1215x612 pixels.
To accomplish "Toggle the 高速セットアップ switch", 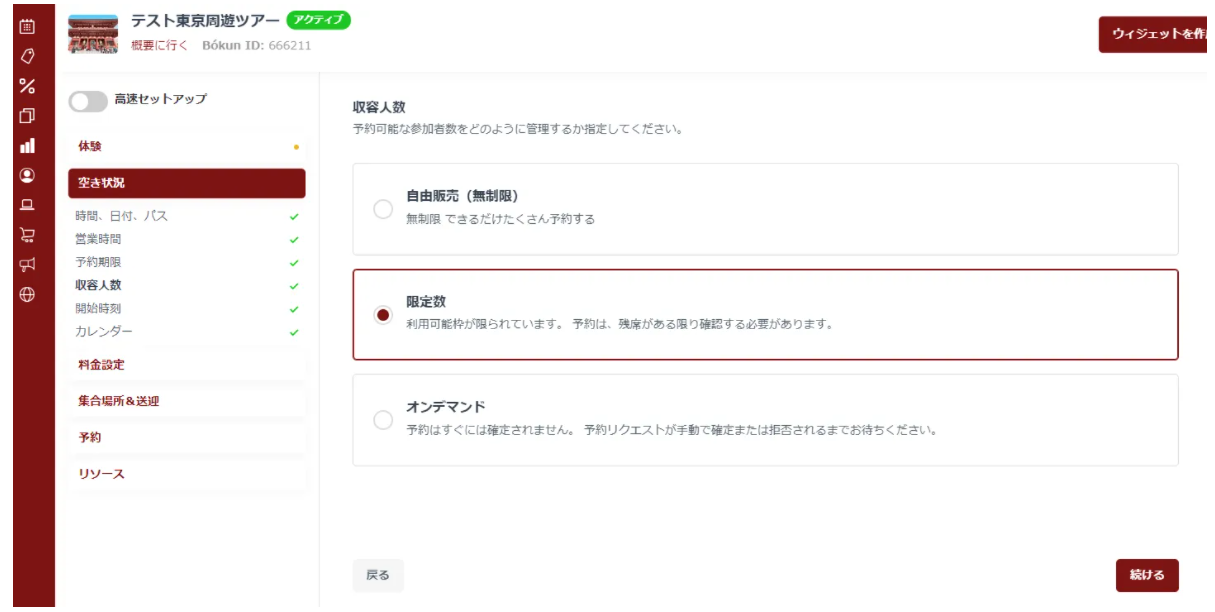I will tap(88, 102).
